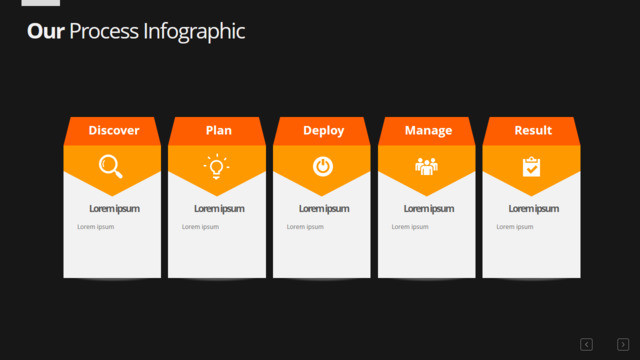
Task: Click the people group icon under Manage
Action: [x=427, y=167]
